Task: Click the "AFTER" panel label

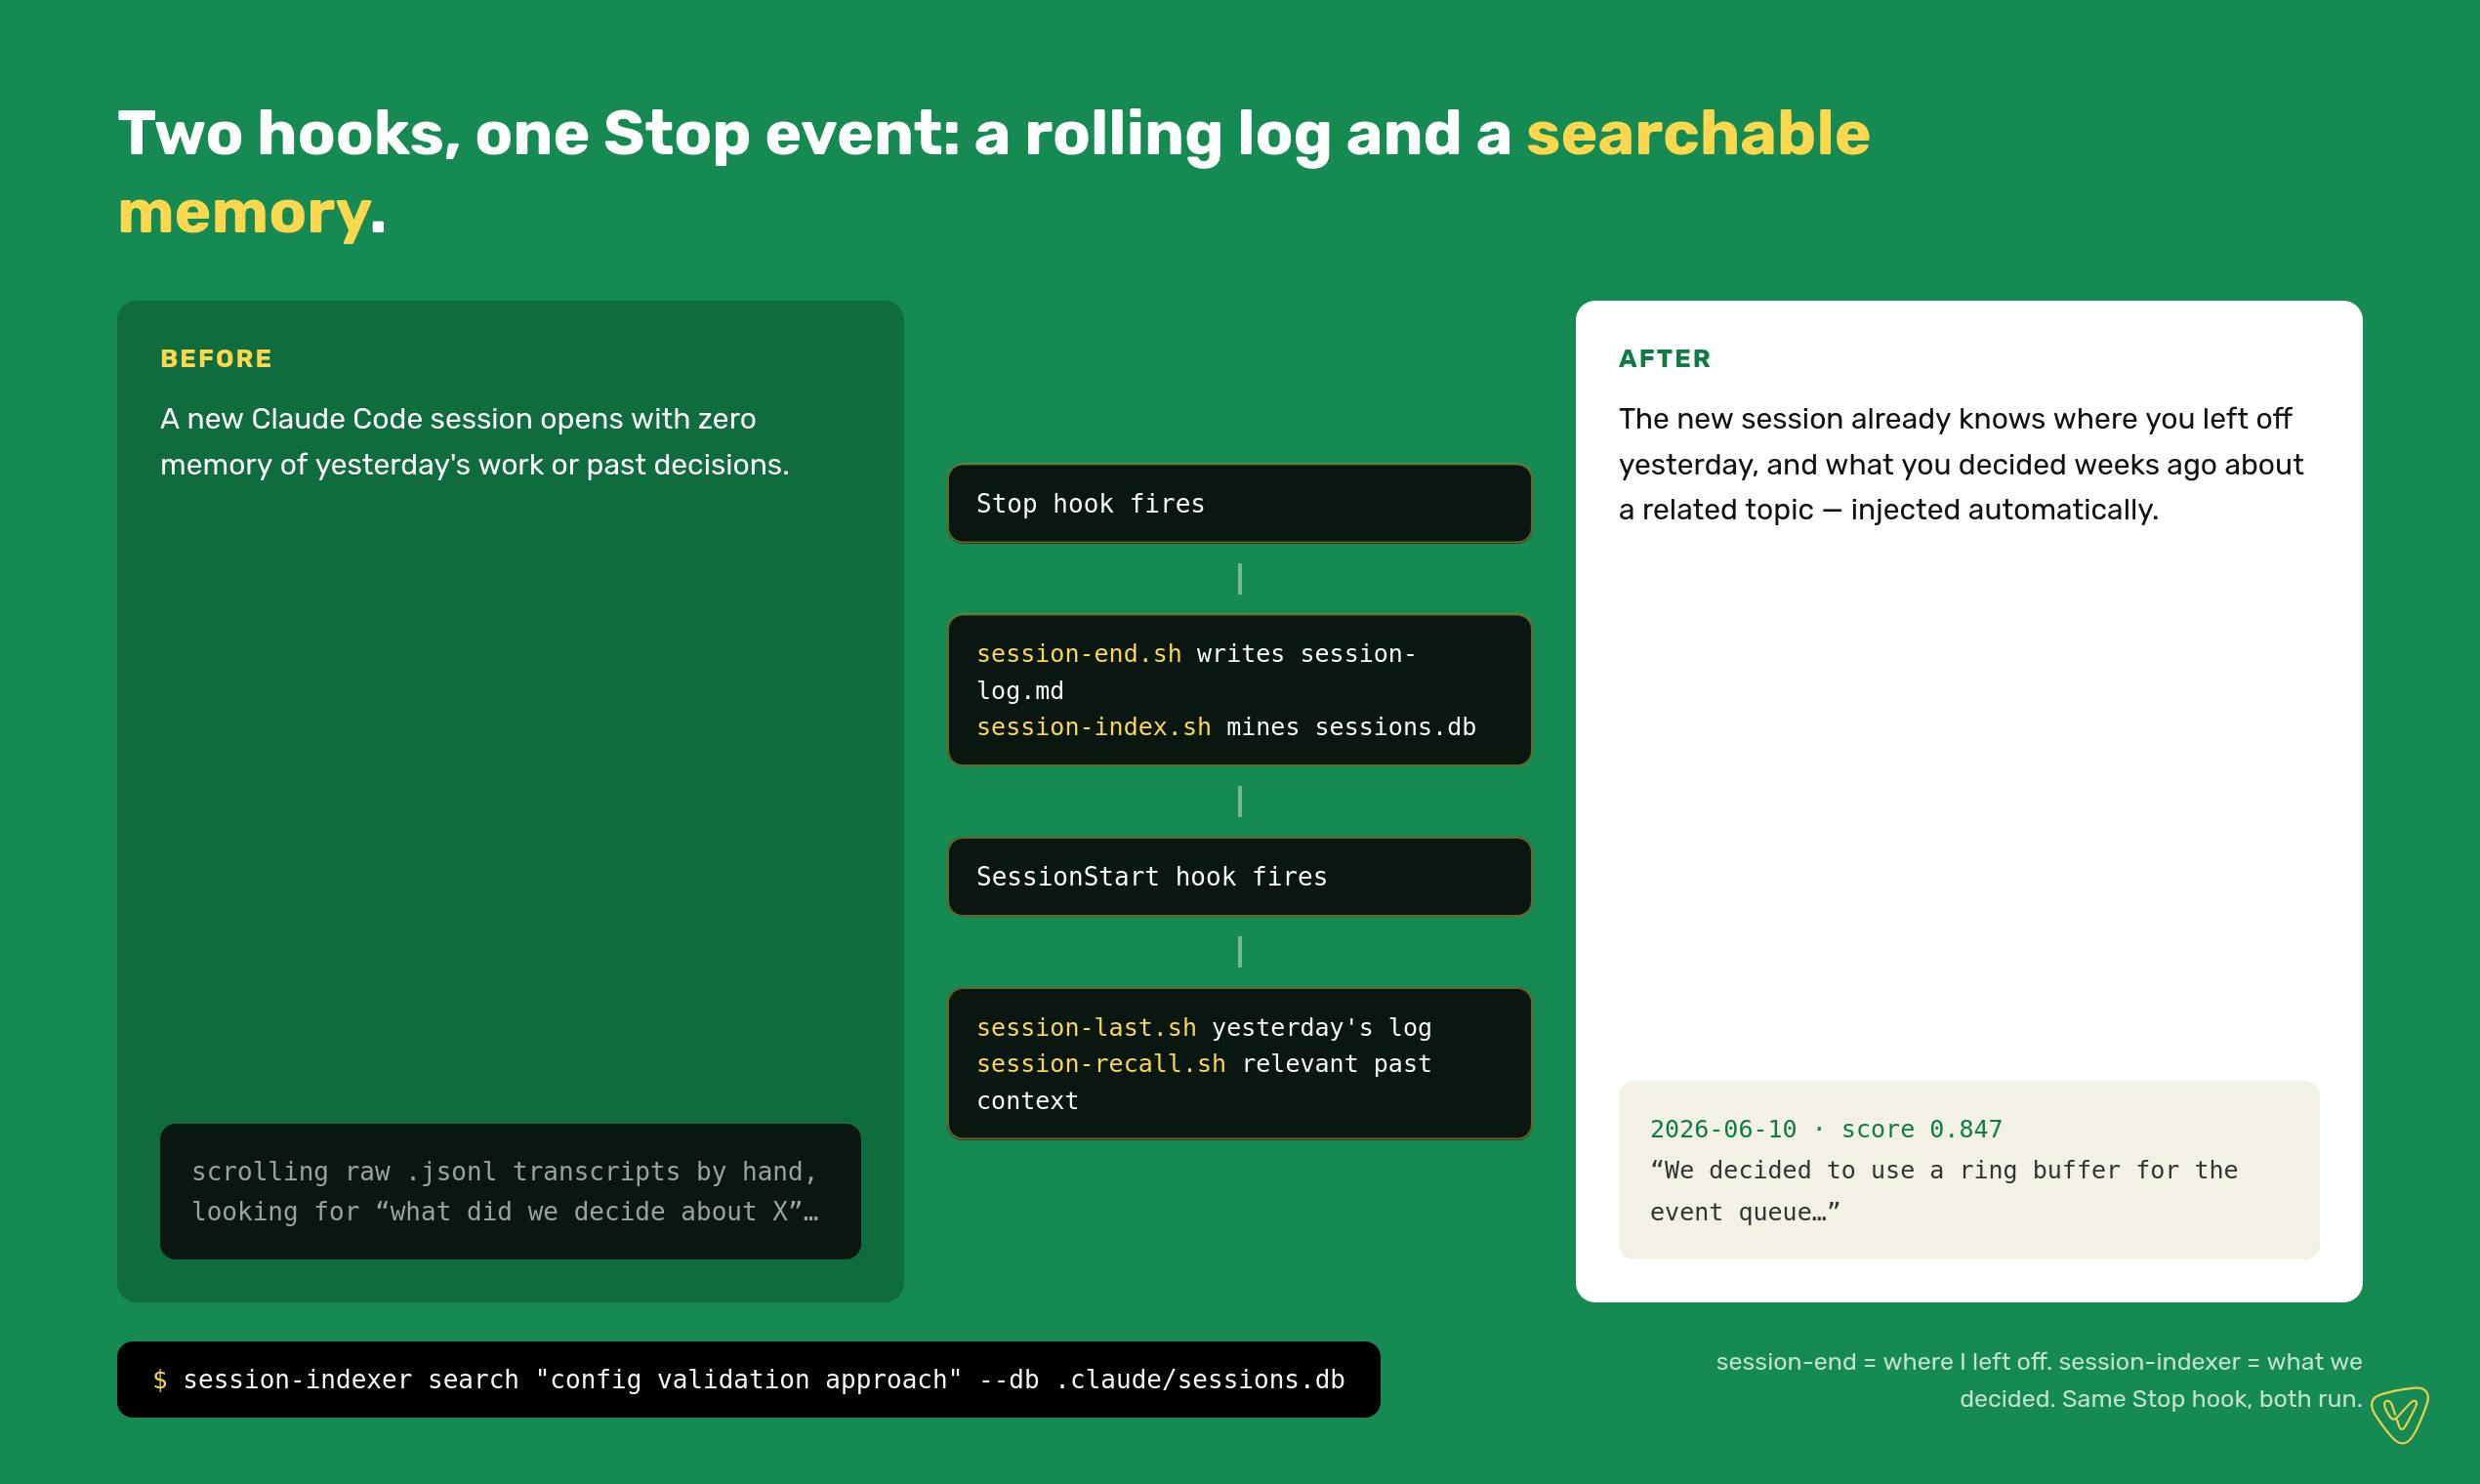Action: pyautogui.click(x=1665, y=359)
